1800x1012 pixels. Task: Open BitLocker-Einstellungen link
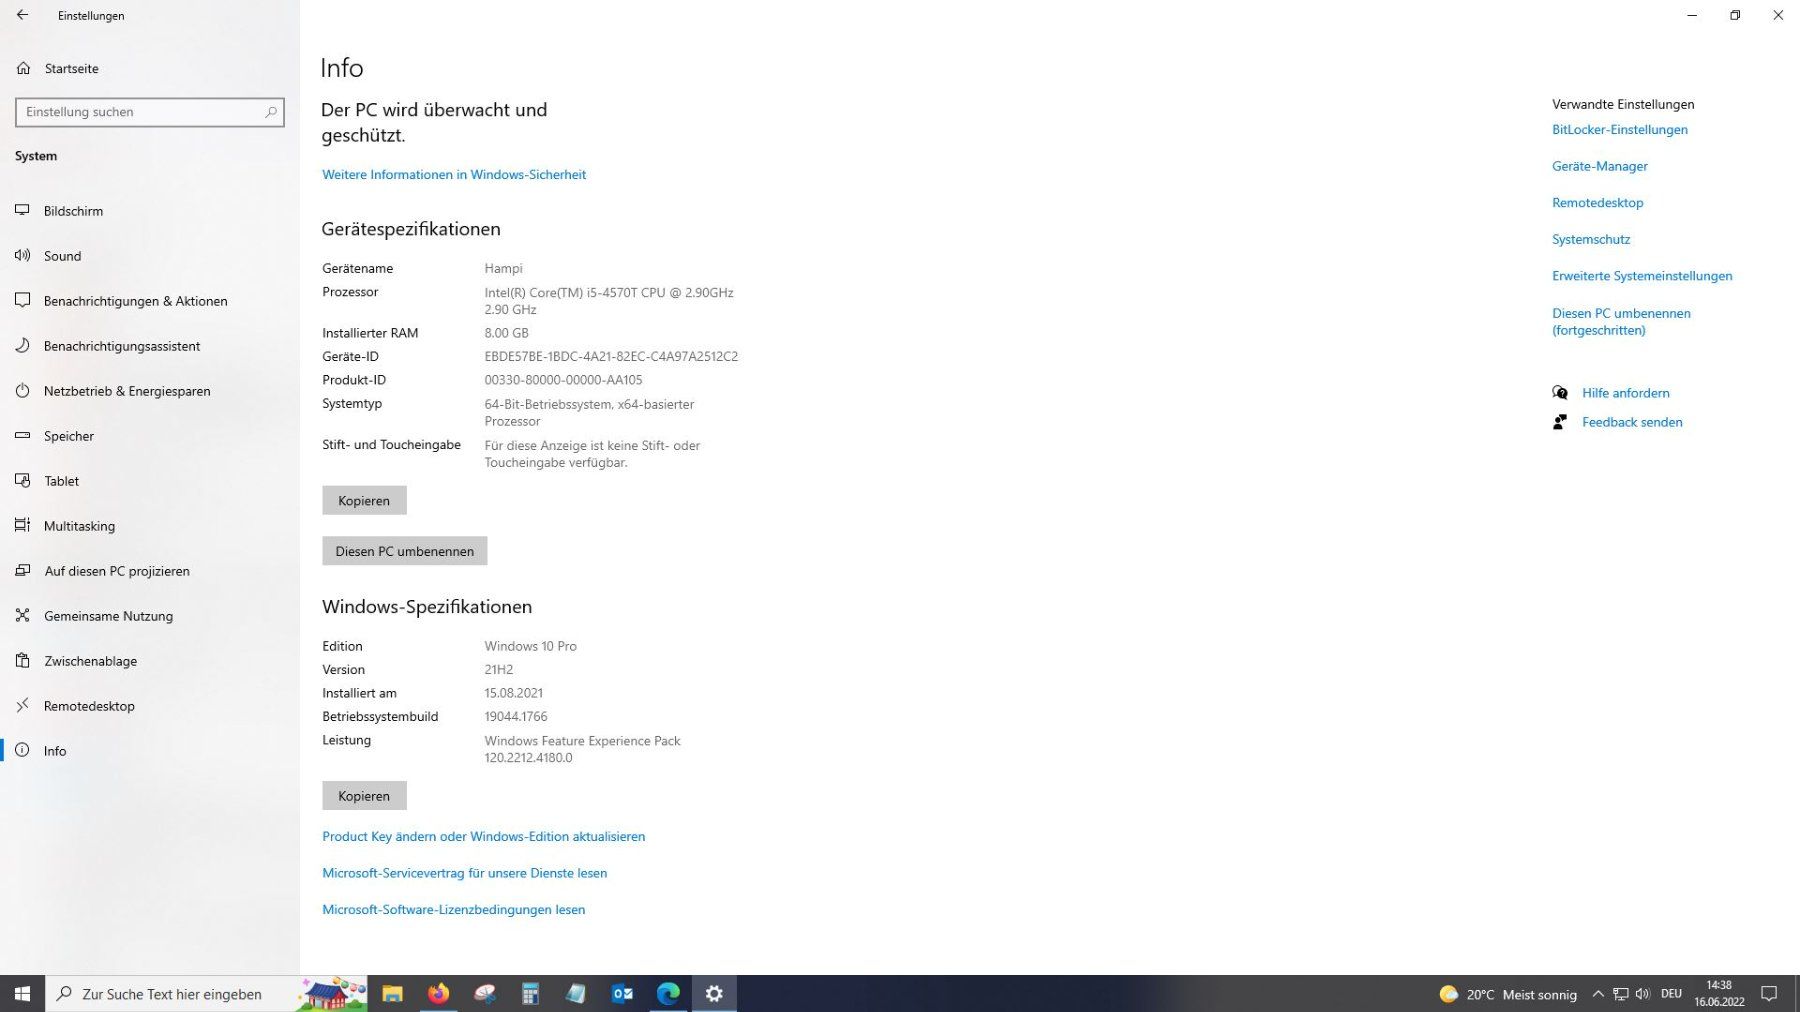tap(1620, 130)
